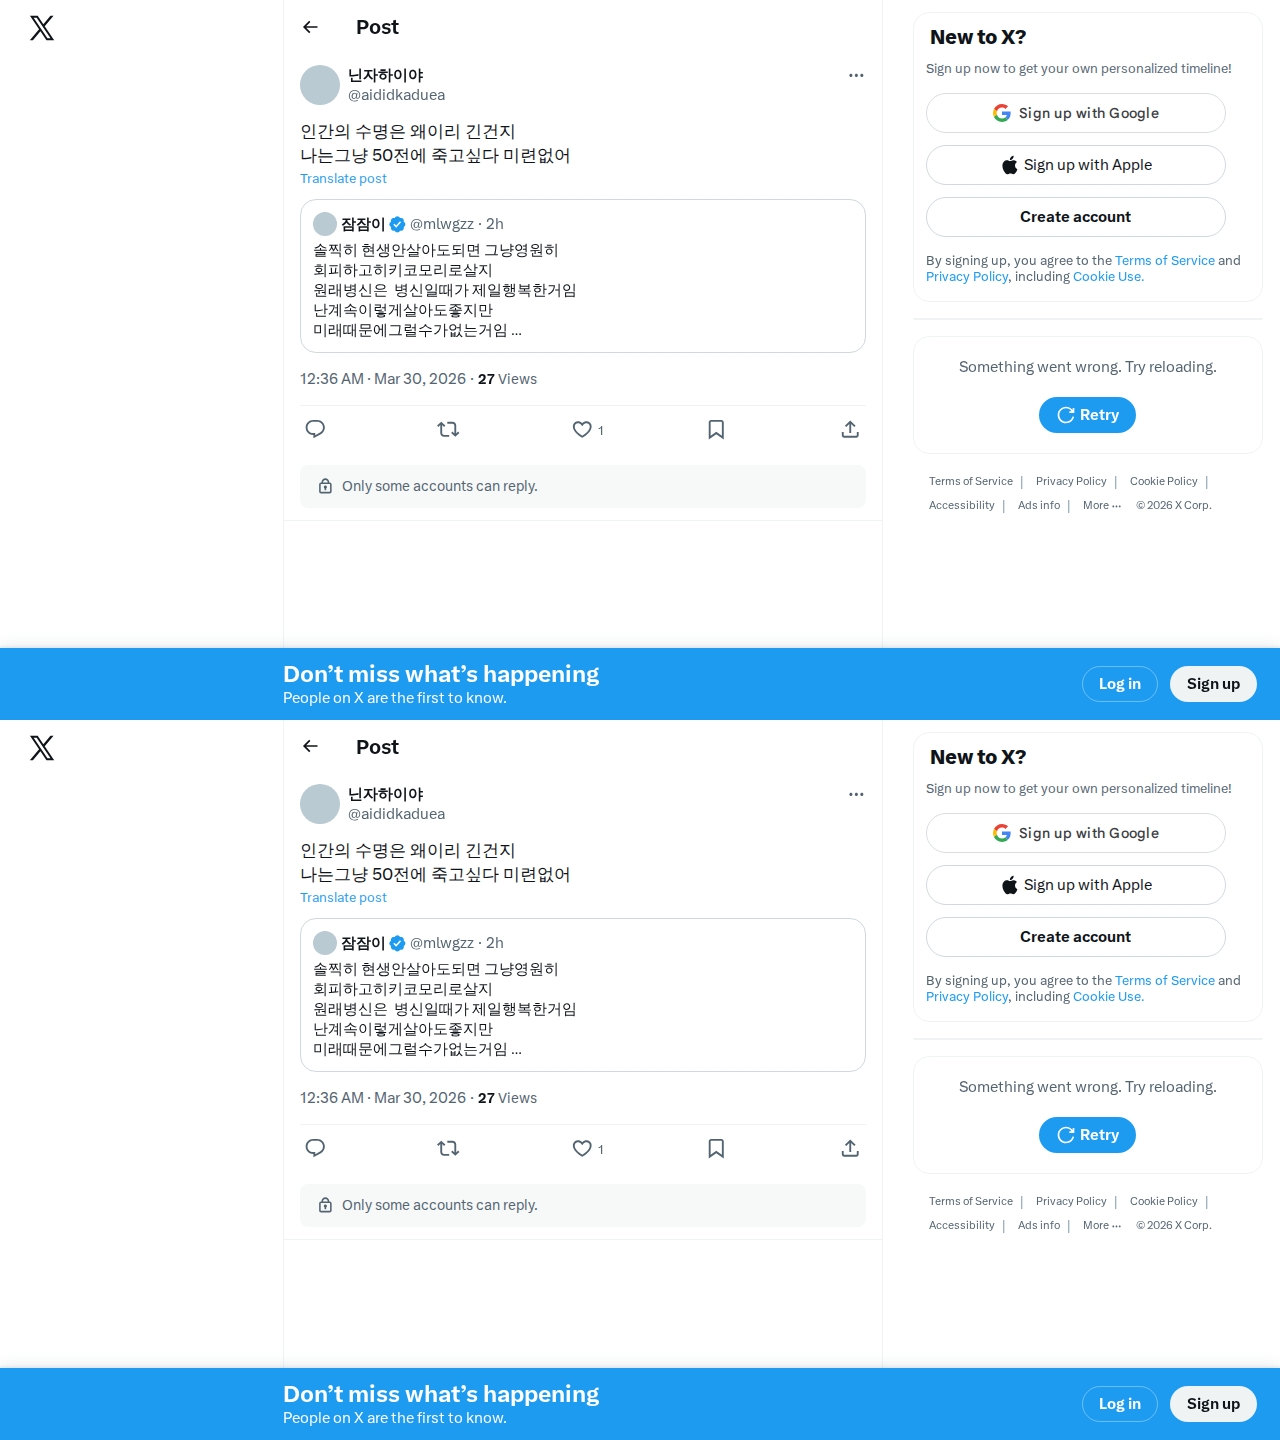Bookmark the lower post
The height and width of the screenshot is (1440, 1280).
tap(716, 1148)
